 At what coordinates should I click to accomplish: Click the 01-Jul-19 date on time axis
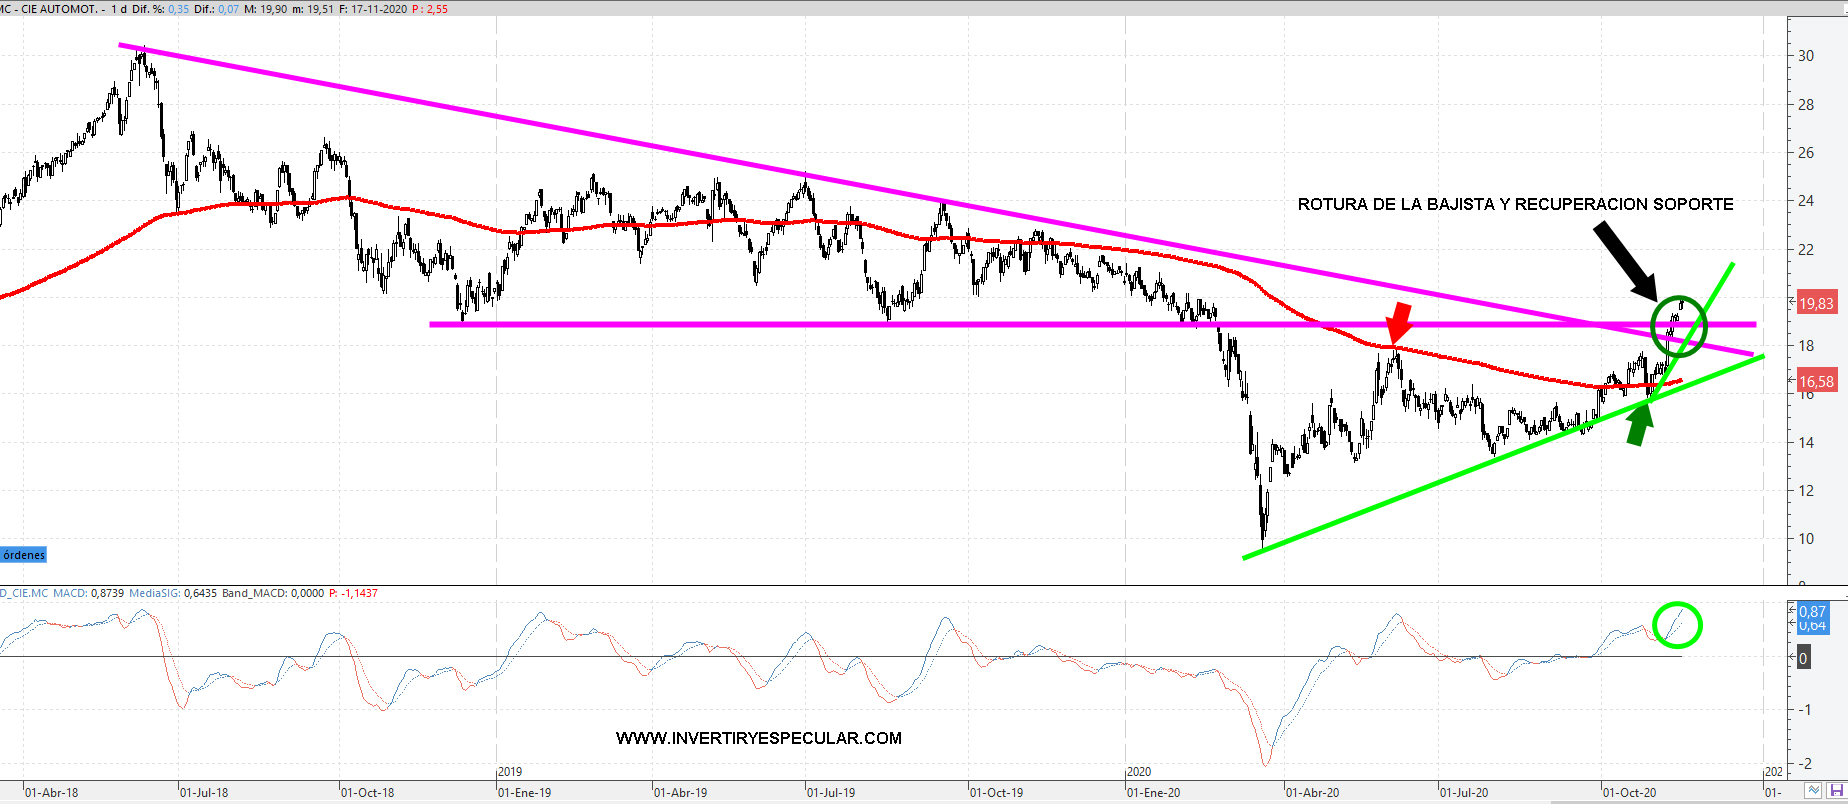[x=831, y=792]
